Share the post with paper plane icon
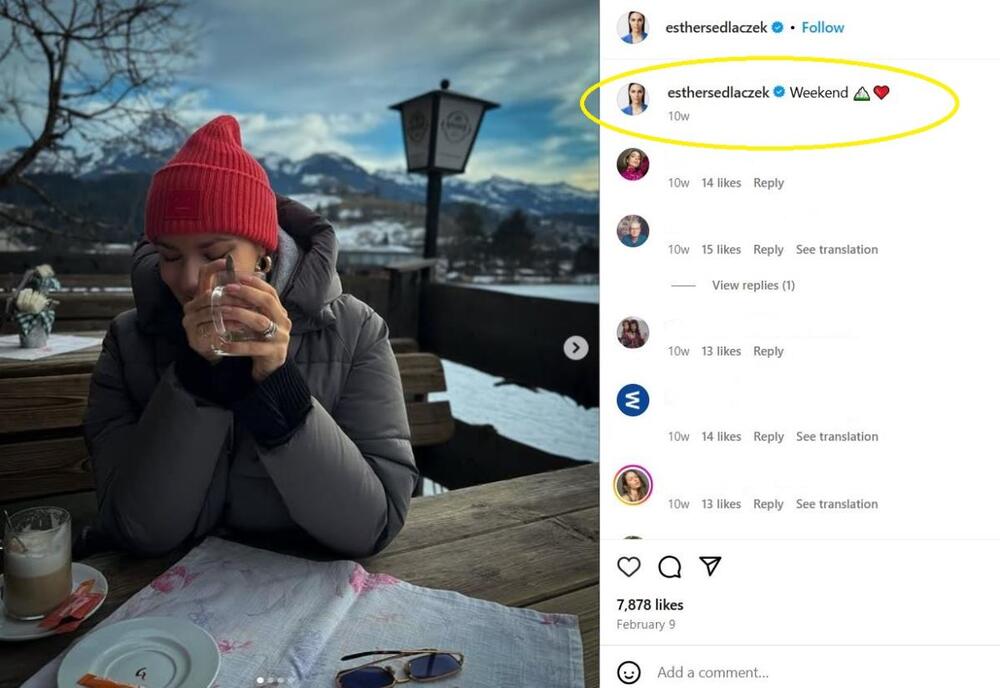The height and width of the screenshot is (688, 1000). coord(710,567)
